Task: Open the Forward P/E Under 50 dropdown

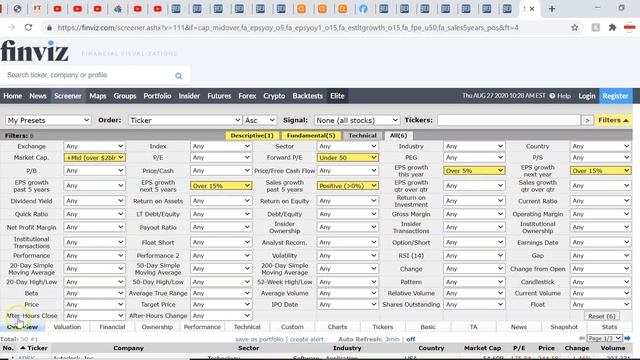Action: point(347,158)
